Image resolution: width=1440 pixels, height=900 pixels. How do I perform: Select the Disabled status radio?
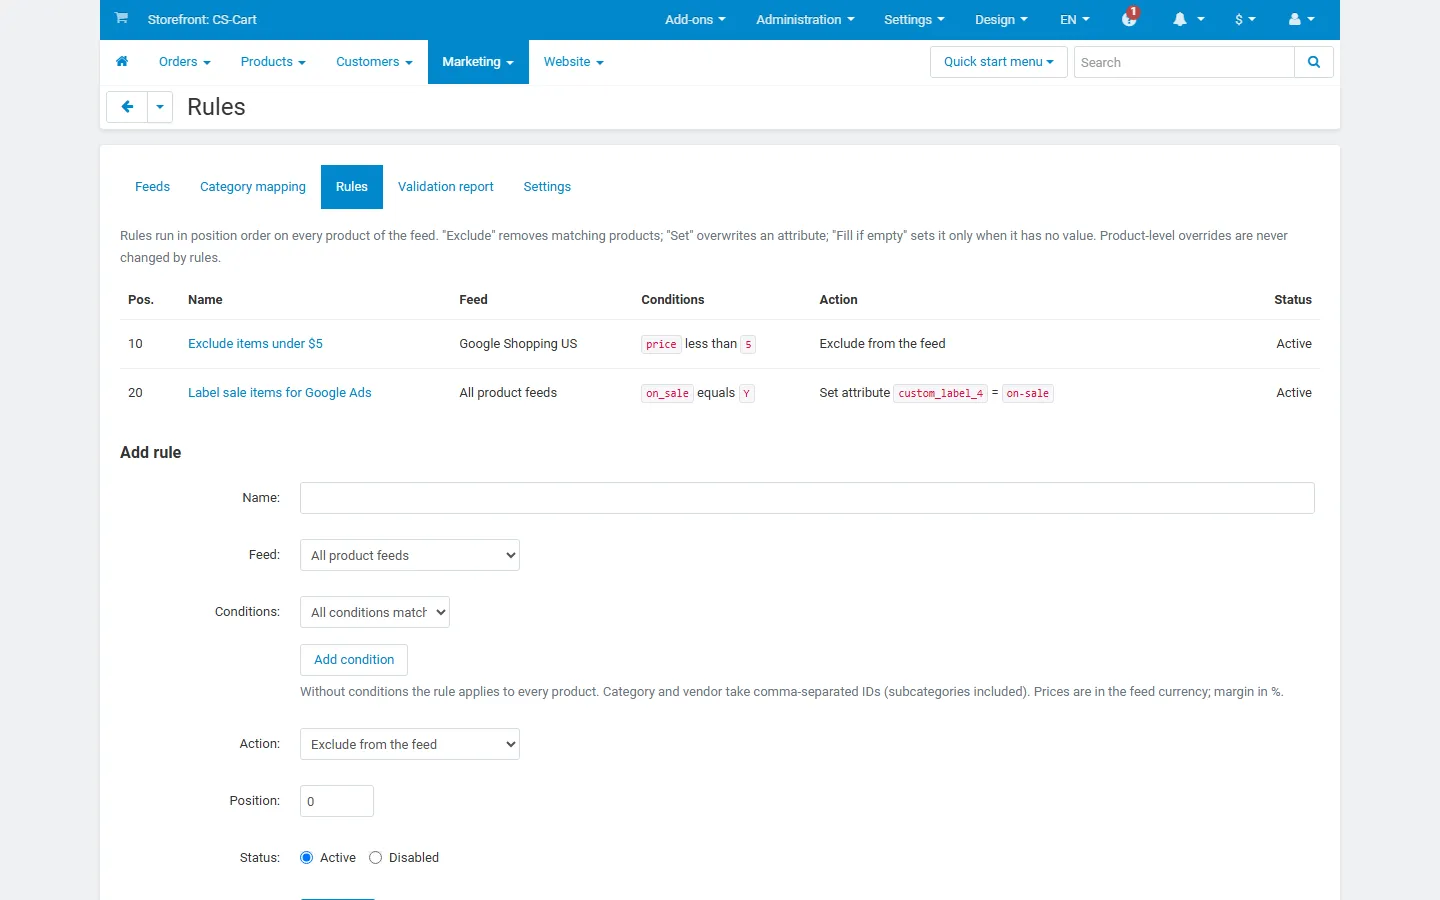point(376,858)
